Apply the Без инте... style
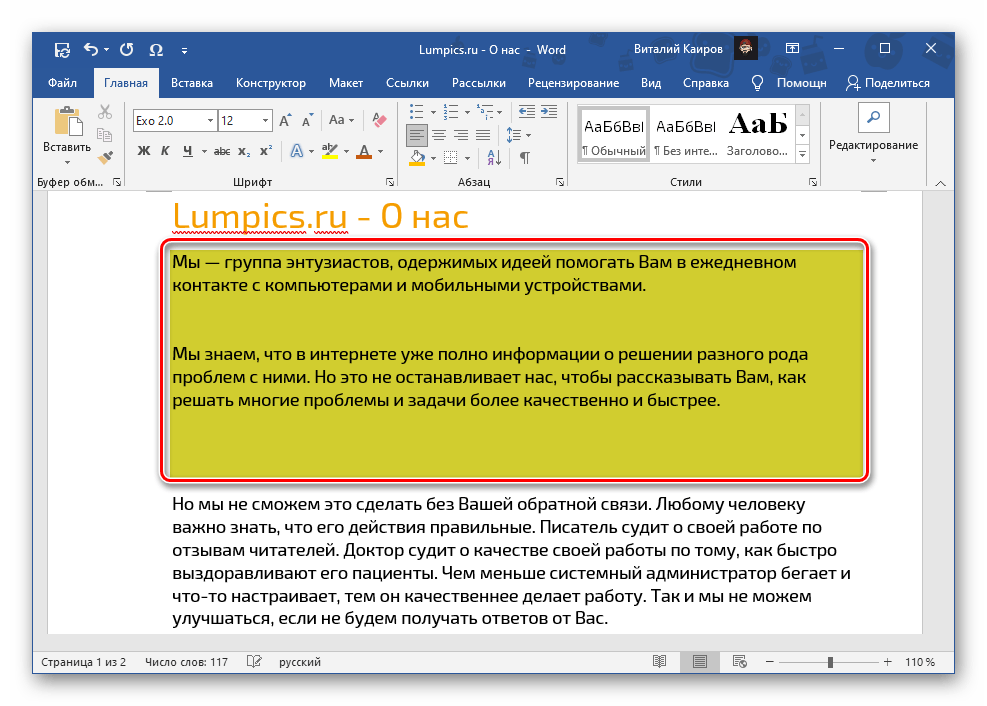 (x=685, y=134)
